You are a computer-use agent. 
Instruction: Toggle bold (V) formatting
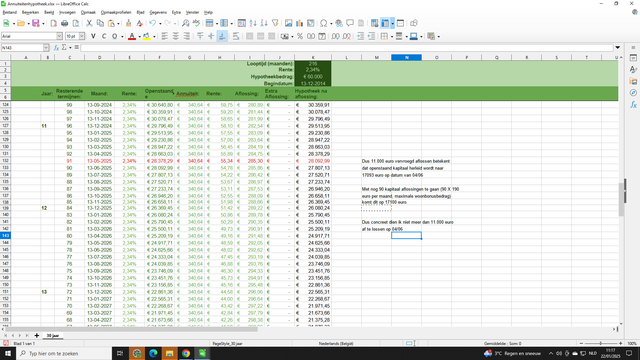93,36
